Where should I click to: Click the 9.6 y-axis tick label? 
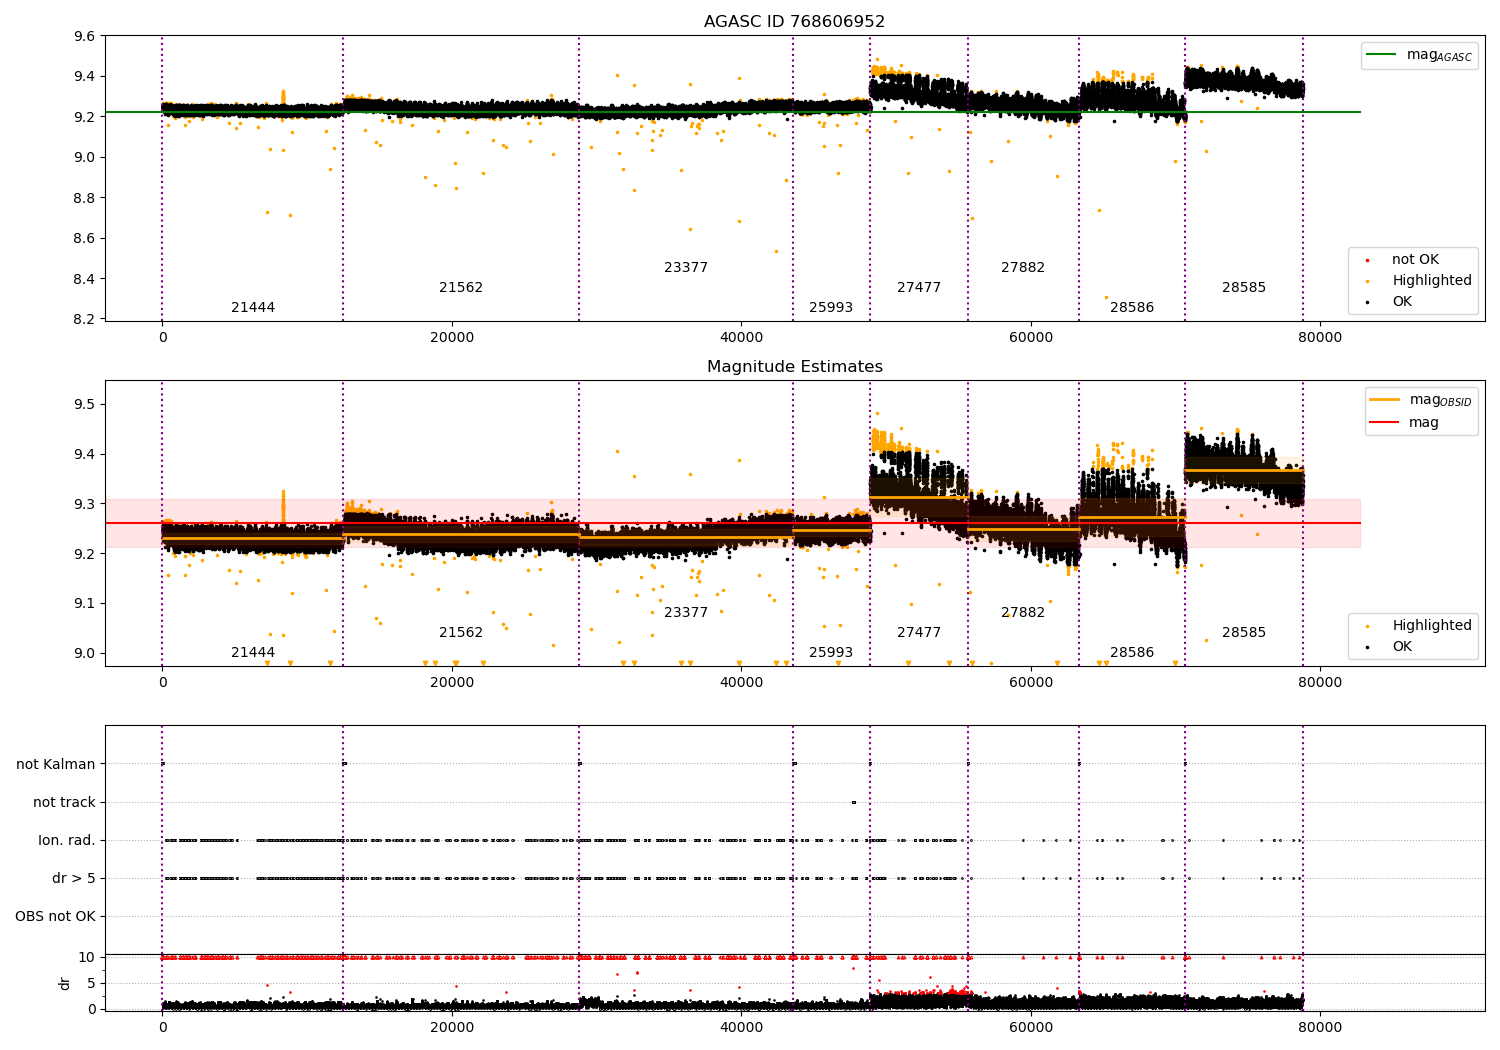[x=85, y=37]
